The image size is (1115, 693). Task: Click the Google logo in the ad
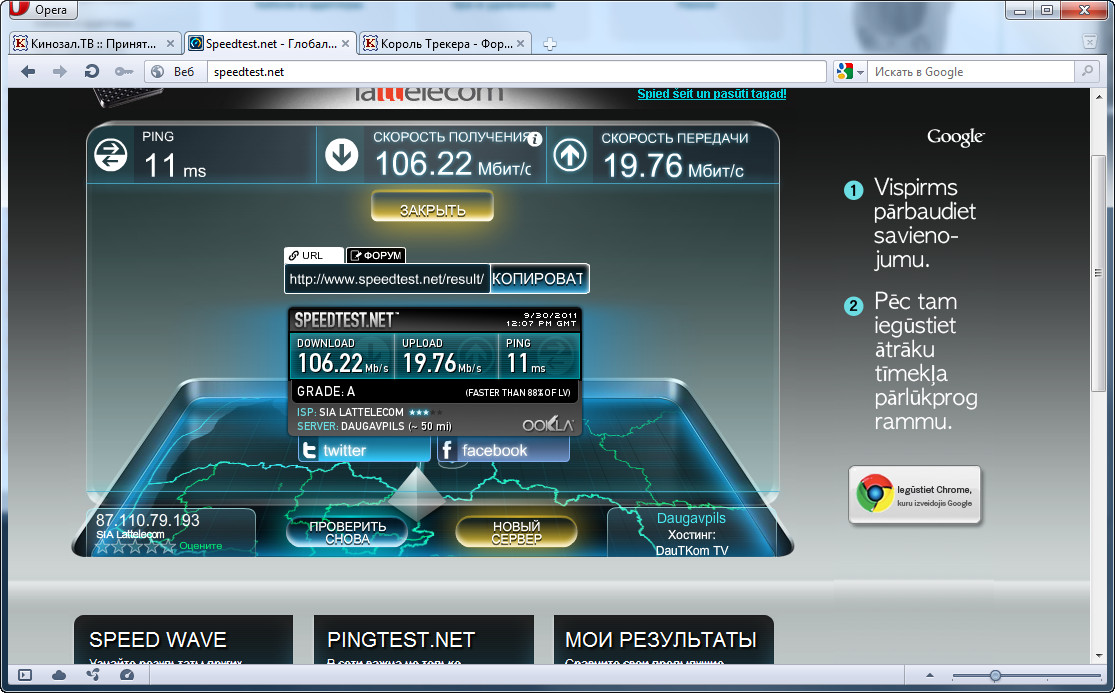click(x=956, y=137)
